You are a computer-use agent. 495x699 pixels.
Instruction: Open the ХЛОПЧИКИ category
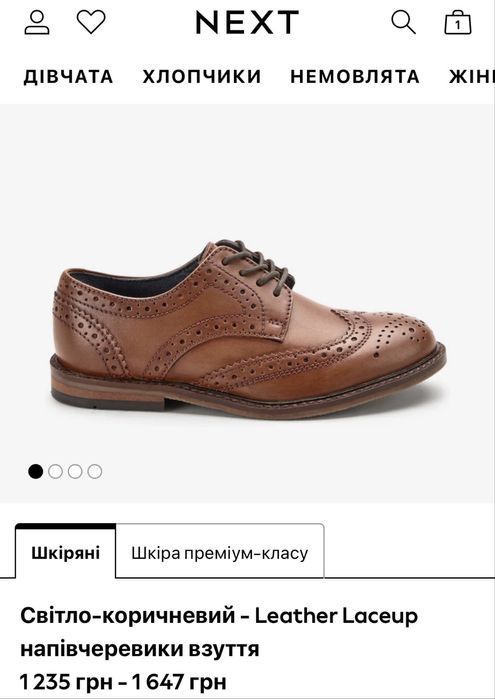[202, 76]
